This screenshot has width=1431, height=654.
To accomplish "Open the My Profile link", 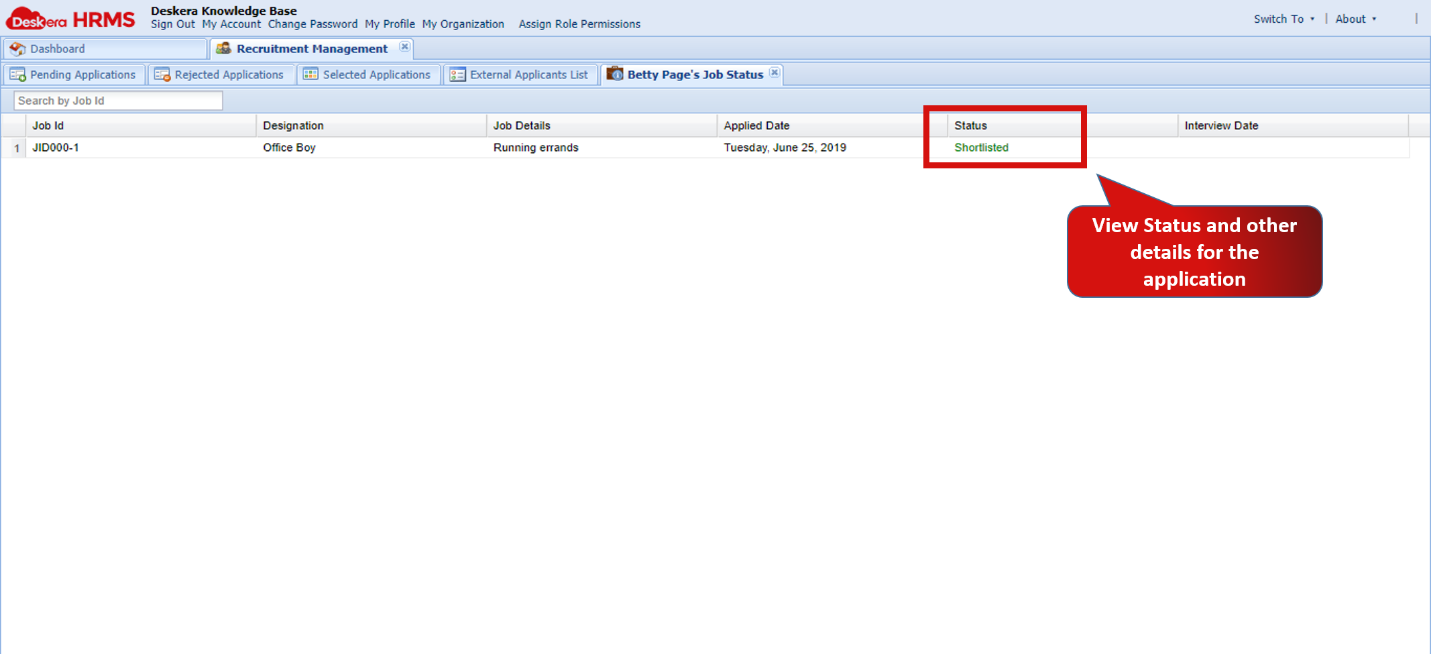I will (390, 24).
